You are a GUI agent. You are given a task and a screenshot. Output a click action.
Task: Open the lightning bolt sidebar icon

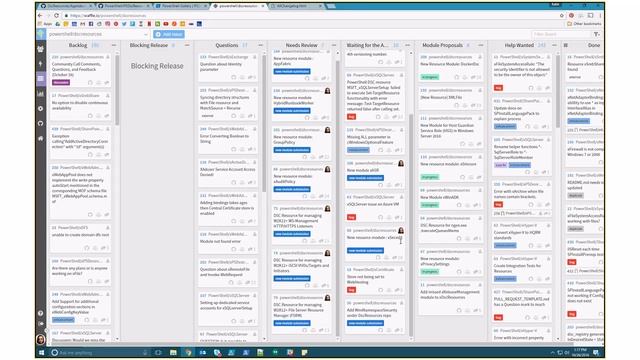click(40, 64)
